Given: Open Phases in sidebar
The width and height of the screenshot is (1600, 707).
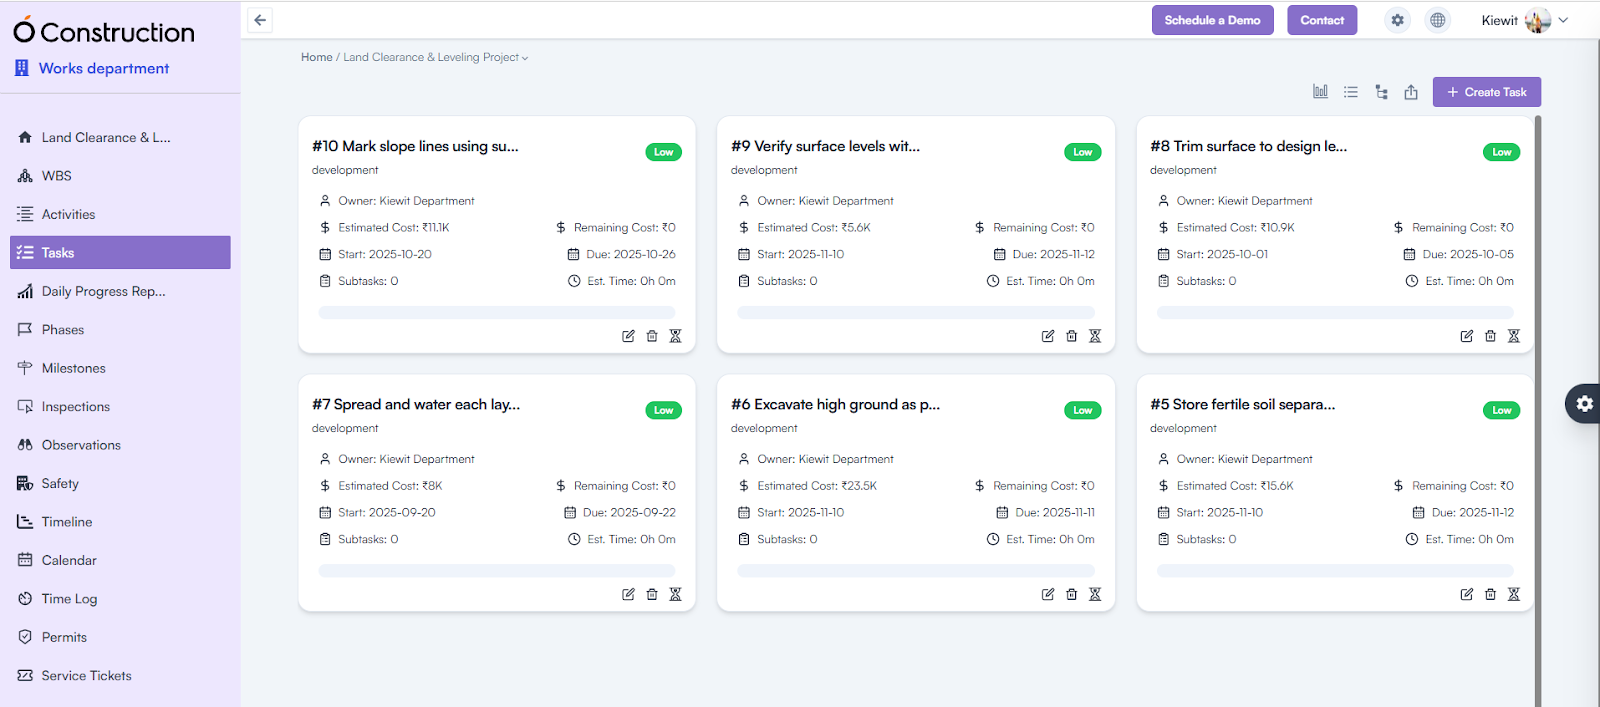Looking at the screenshot, I should click(120, 330).
